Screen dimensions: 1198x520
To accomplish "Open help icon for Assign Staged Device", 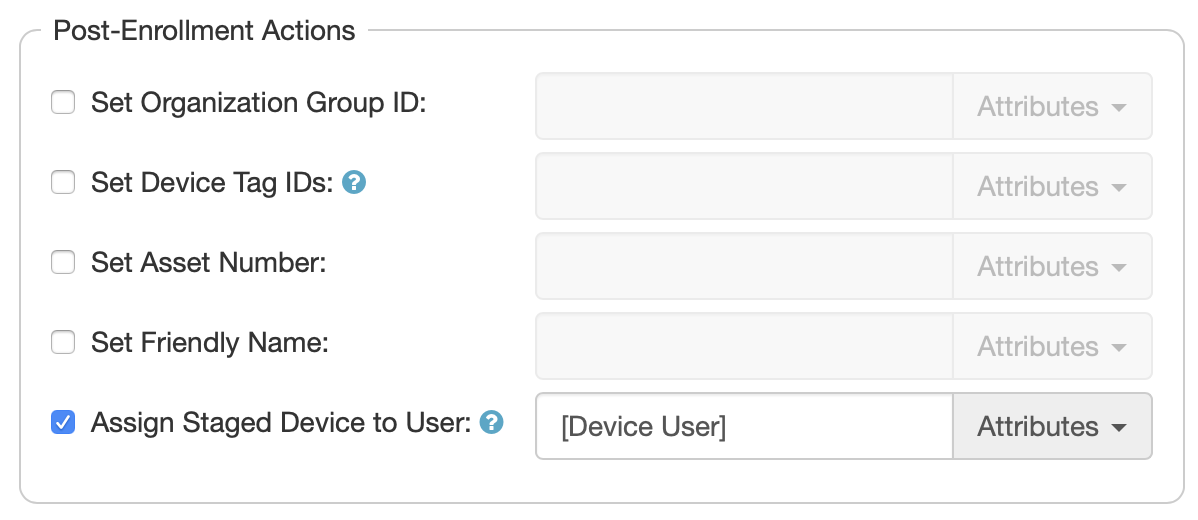I will coord(491,423).
